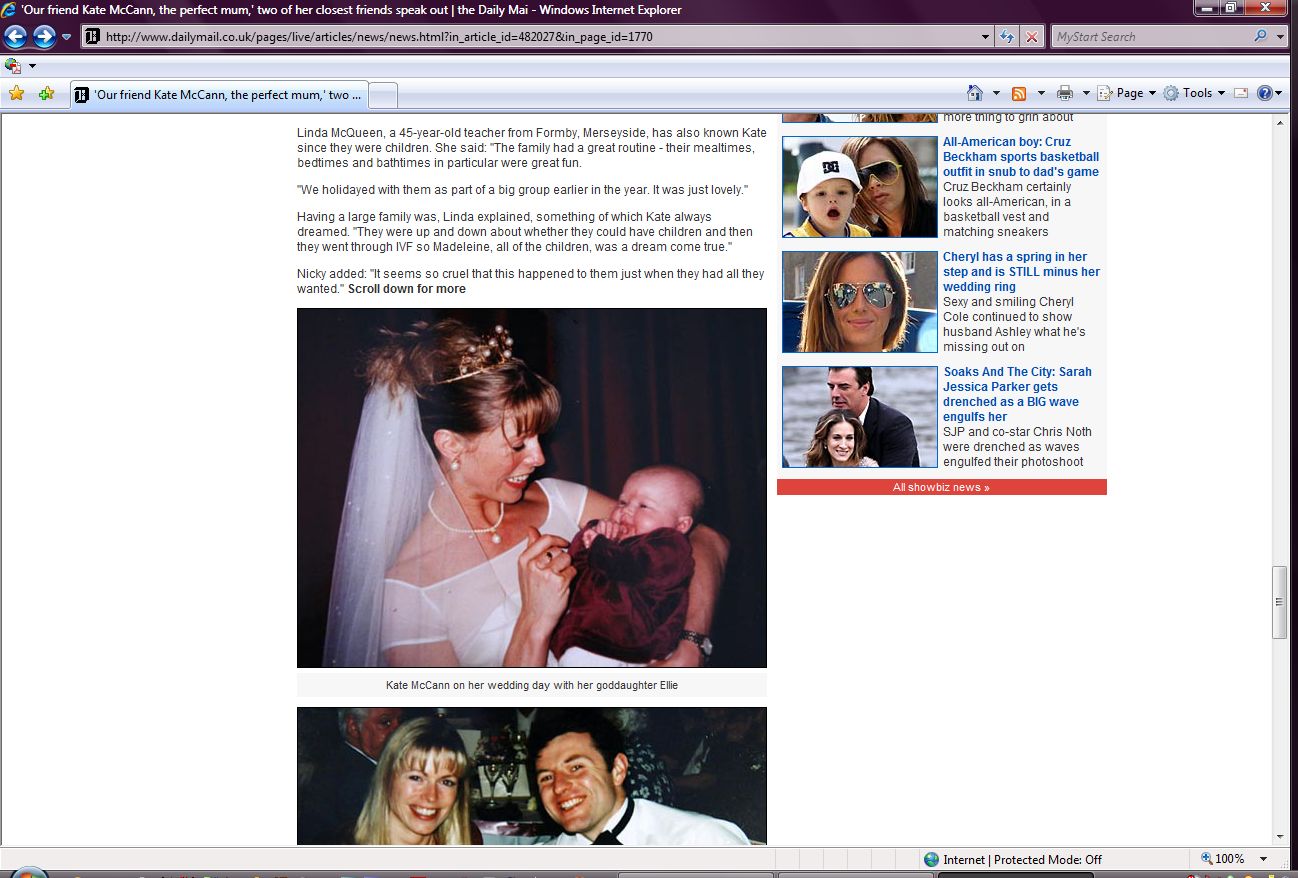1298x878 pixels.
Task: Open the zoom level dropdown arrow
Action: [x=1263, y=859]
